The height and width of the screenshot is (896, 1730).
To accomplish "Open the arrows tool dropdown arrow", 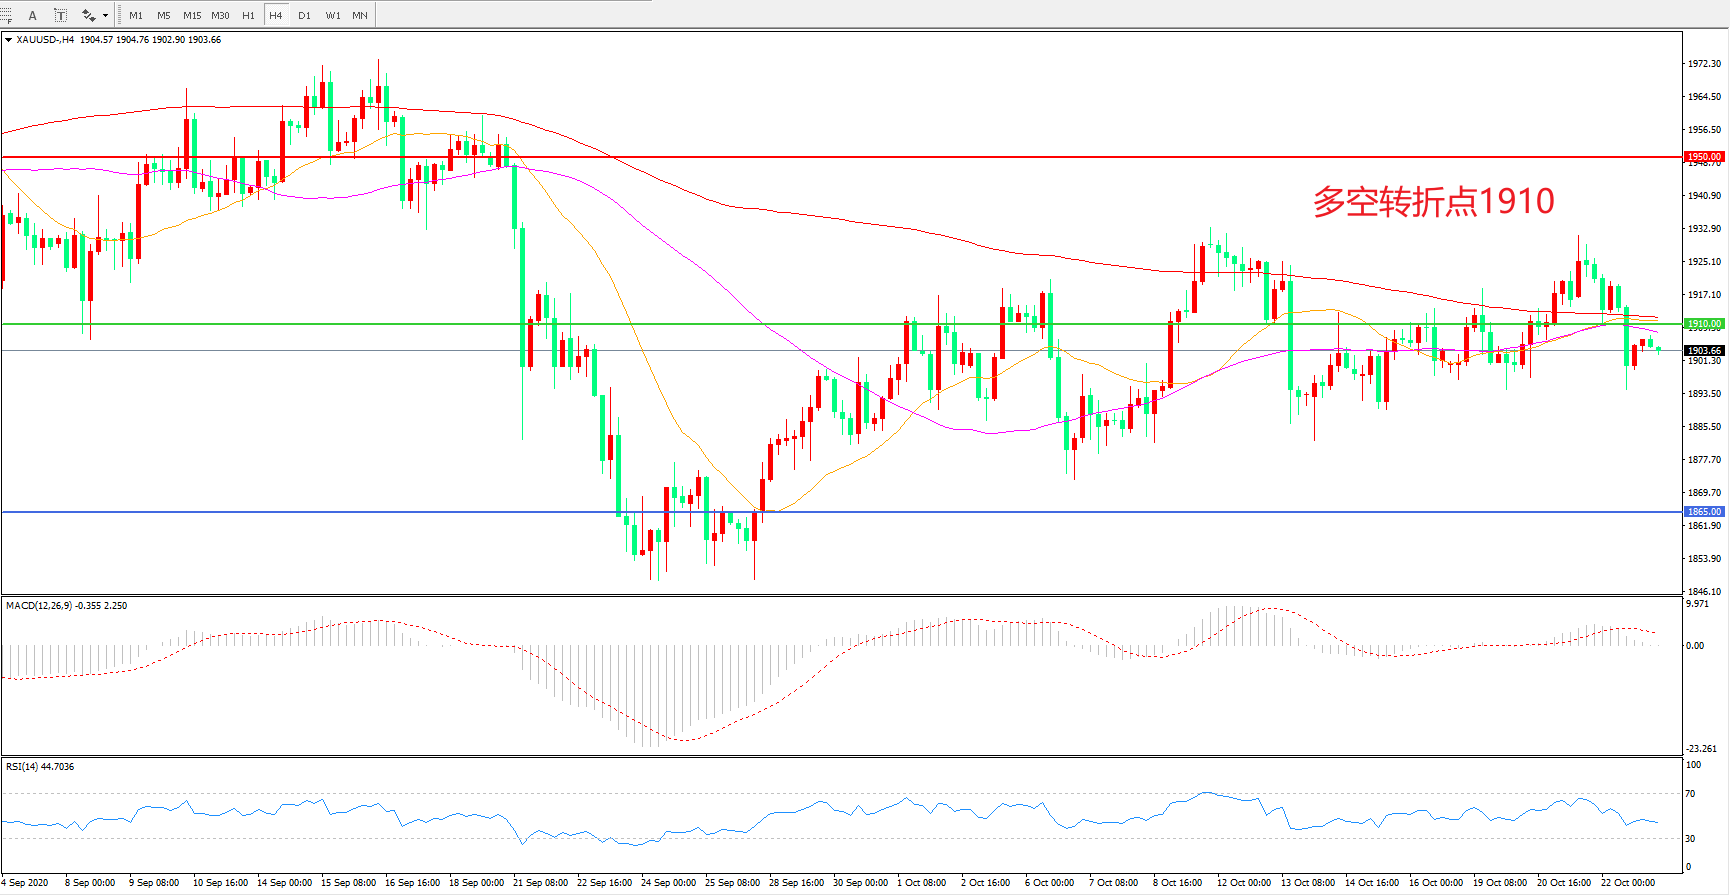I will (x=105, y=15).
